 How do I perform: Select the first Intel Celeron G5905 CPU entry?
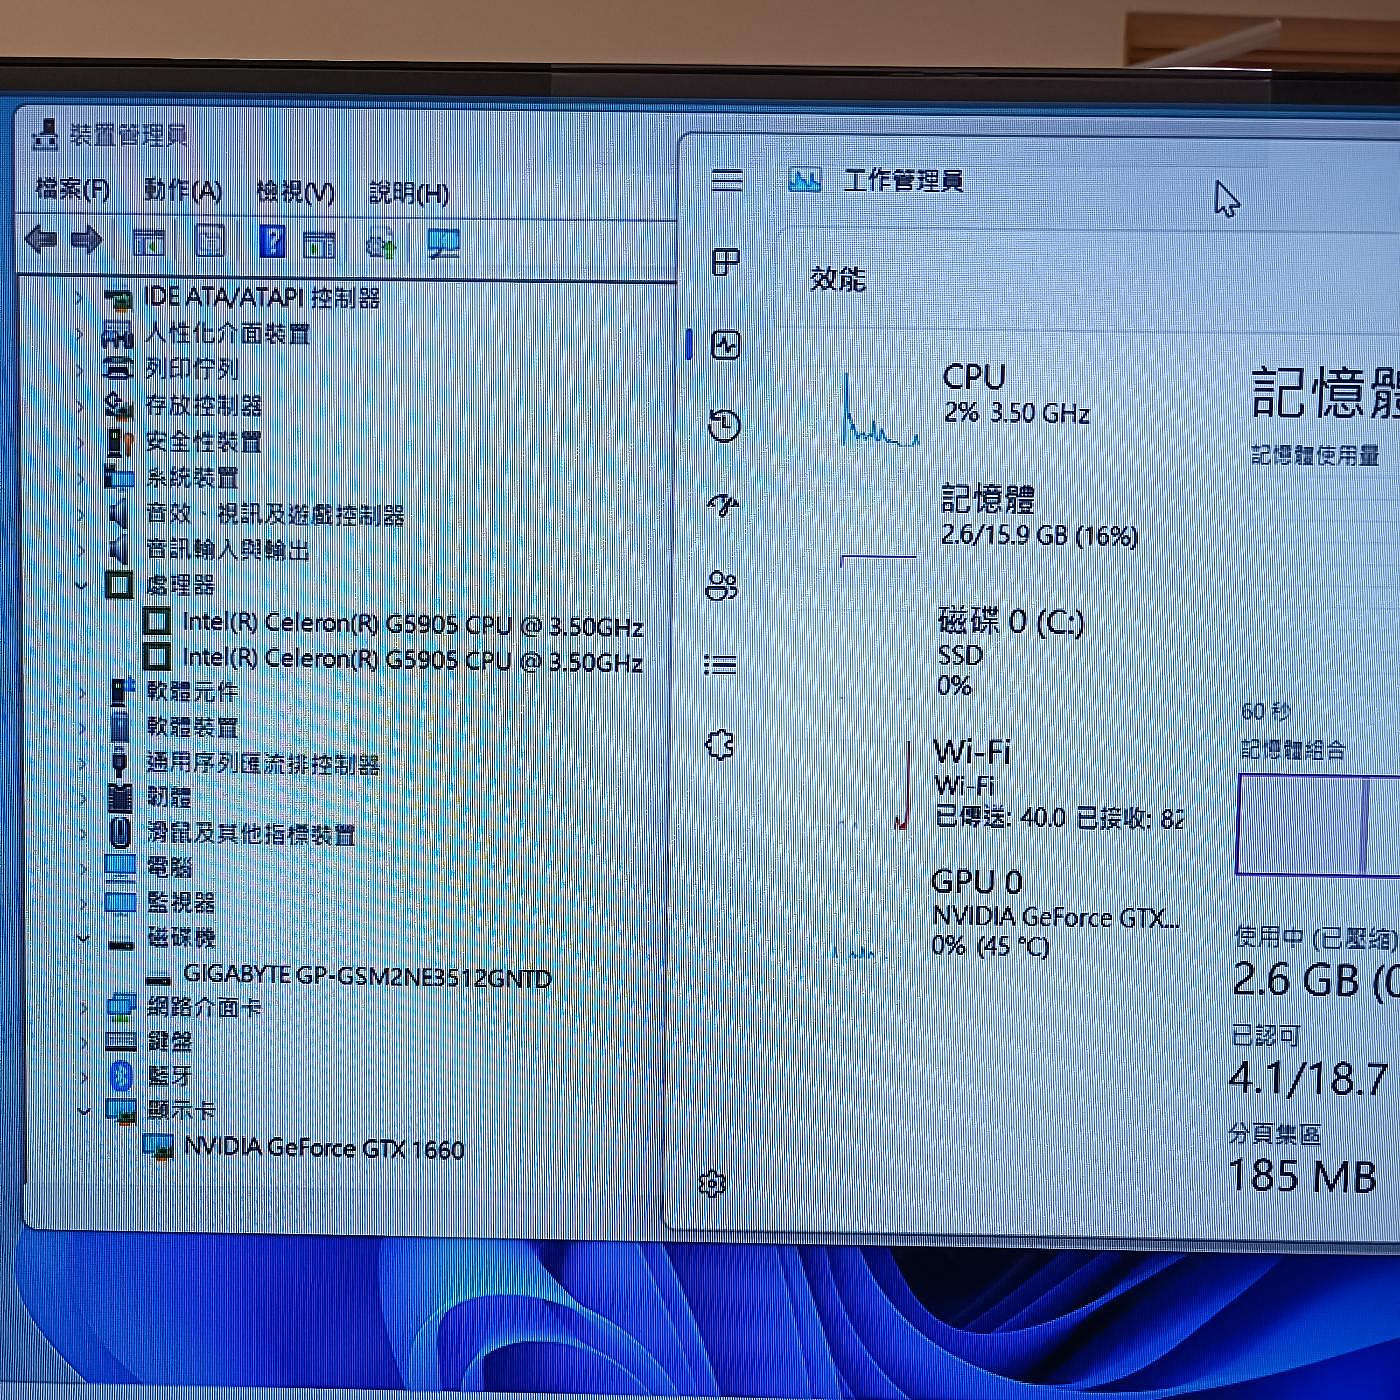tap(394, 623)
